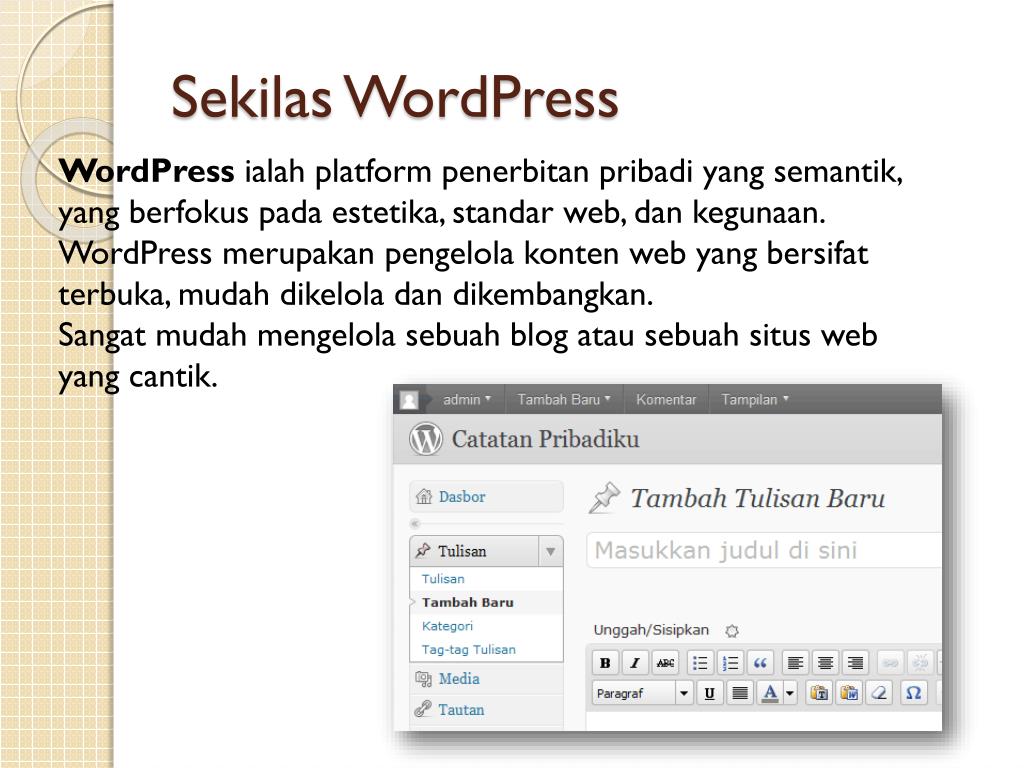
Task: Collapse Tulisan submenu with arrow
Action: [551, 551]
